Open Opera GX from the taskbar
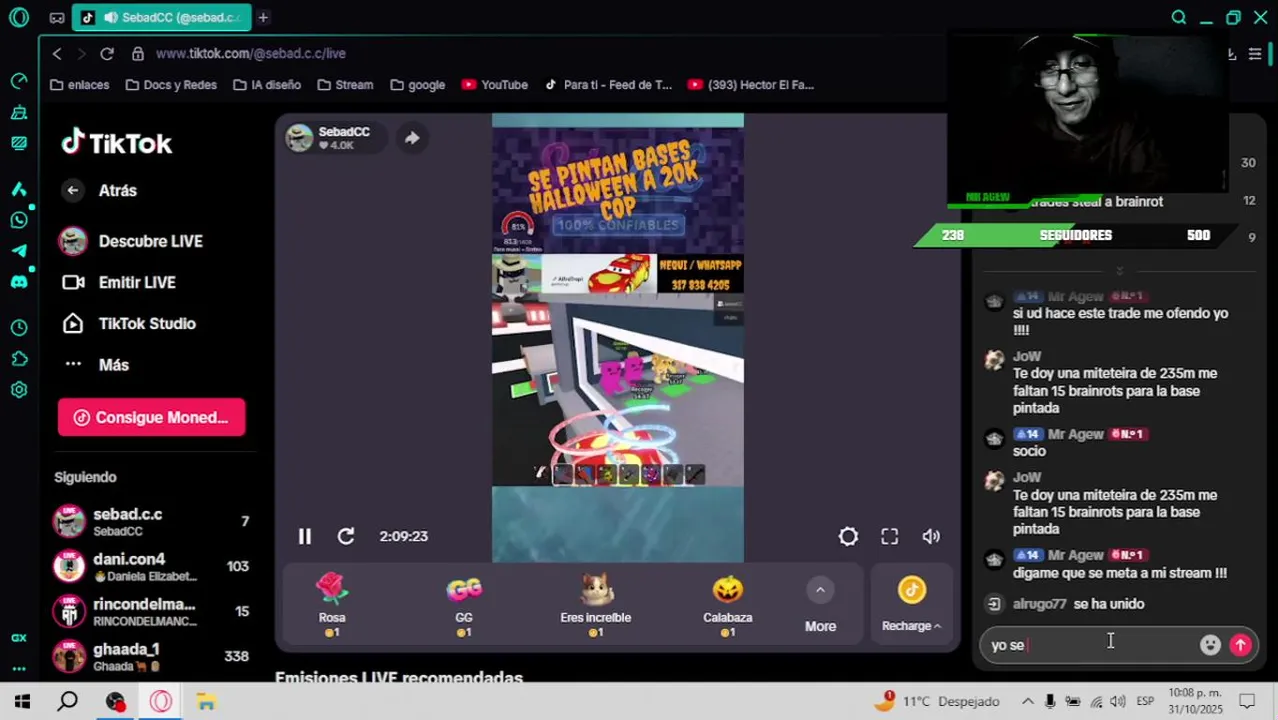 coord(161,702)
